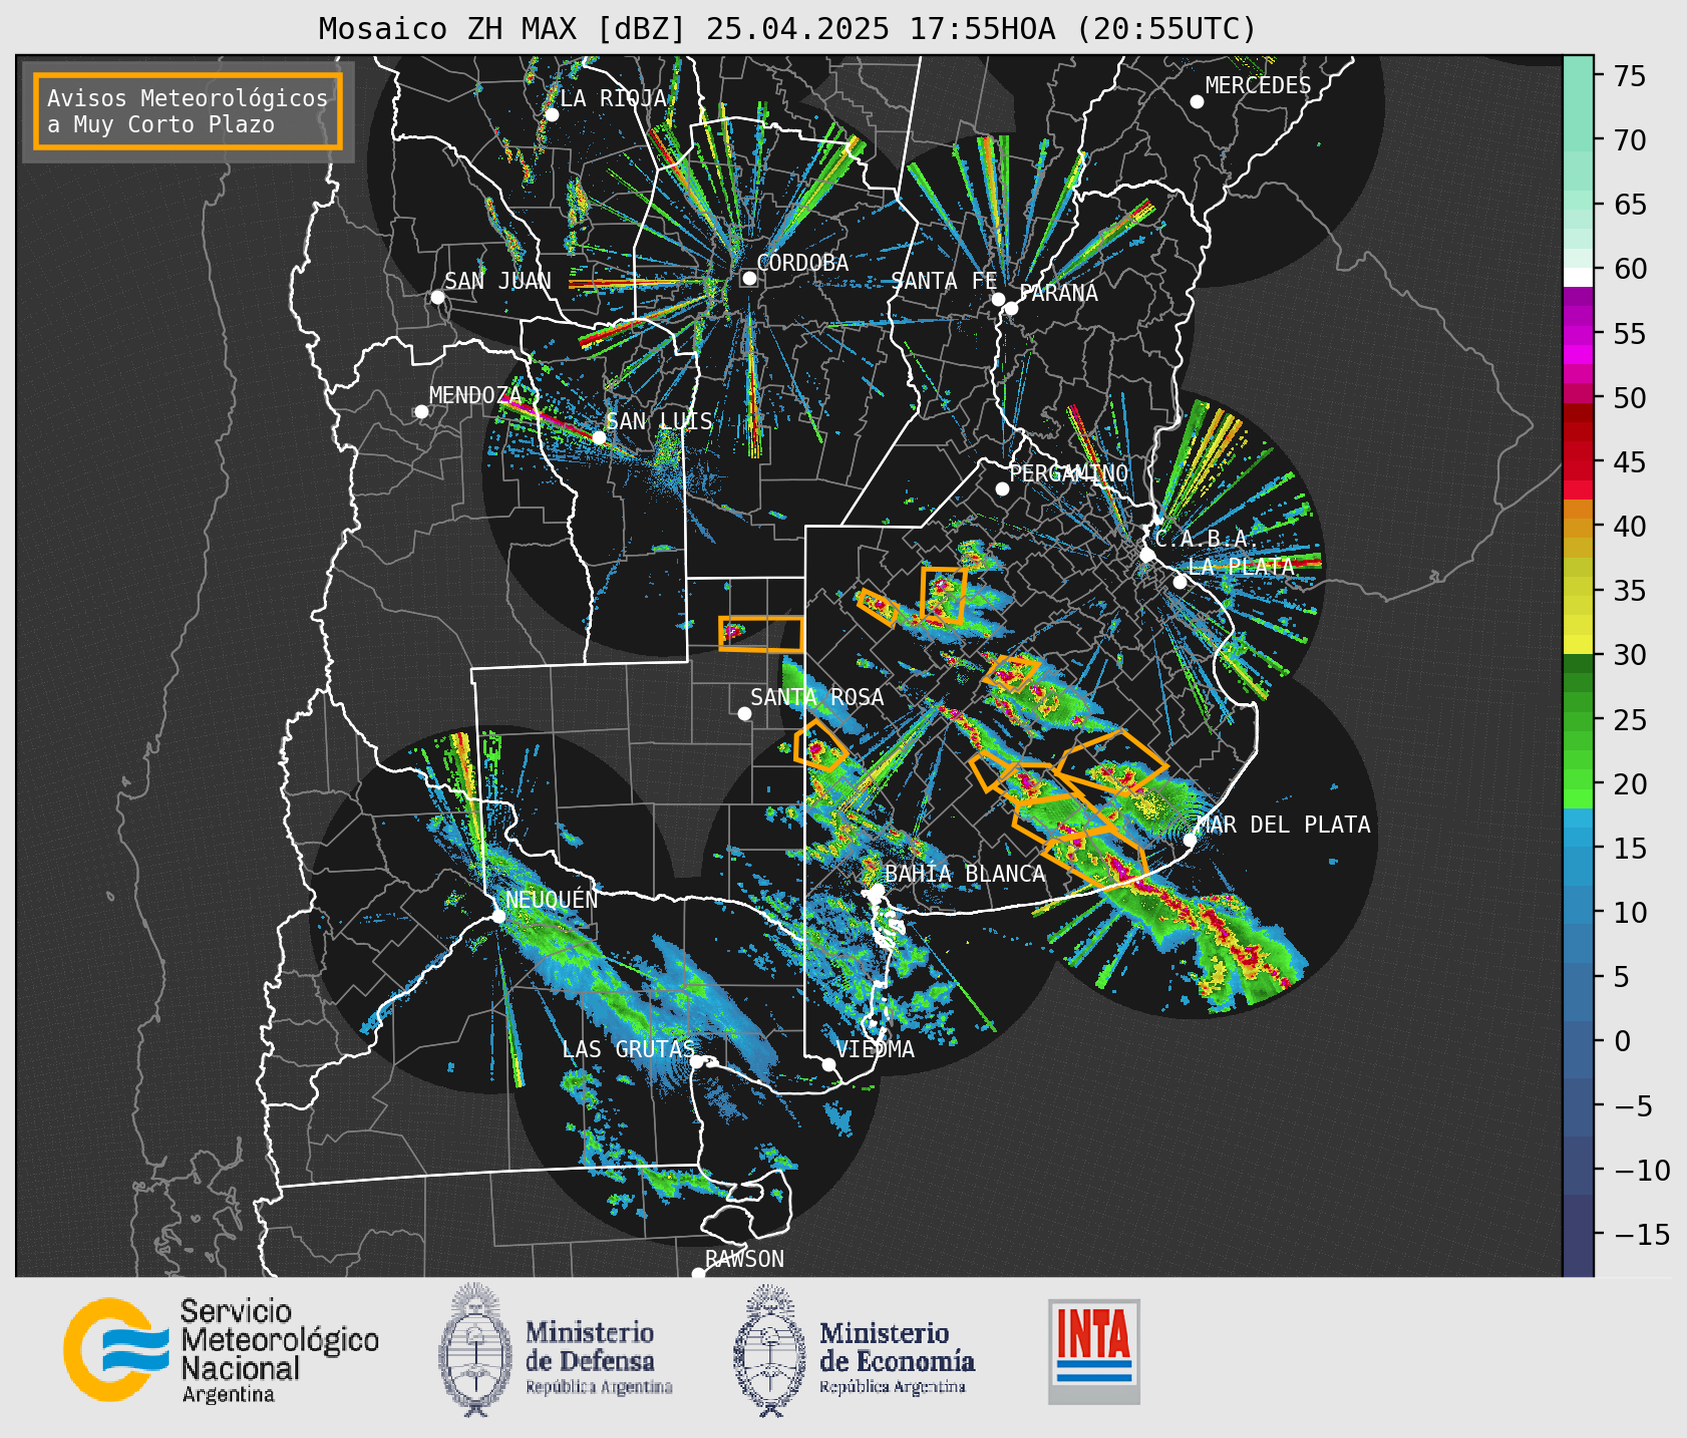The height and width of the screenshot is (1438, 1687).
Task: Click the SAN LUIS city label
Action: click(660, 421)
